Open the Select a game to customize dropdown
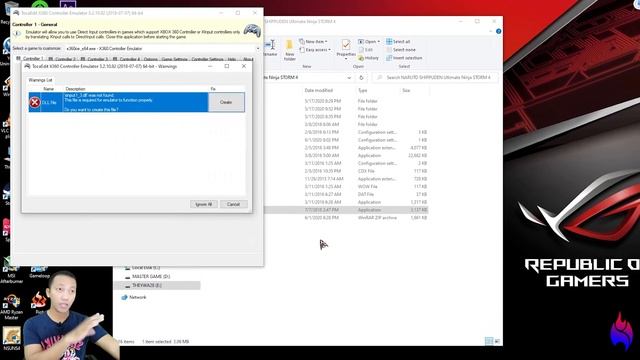640x360 pixels. 258,49
